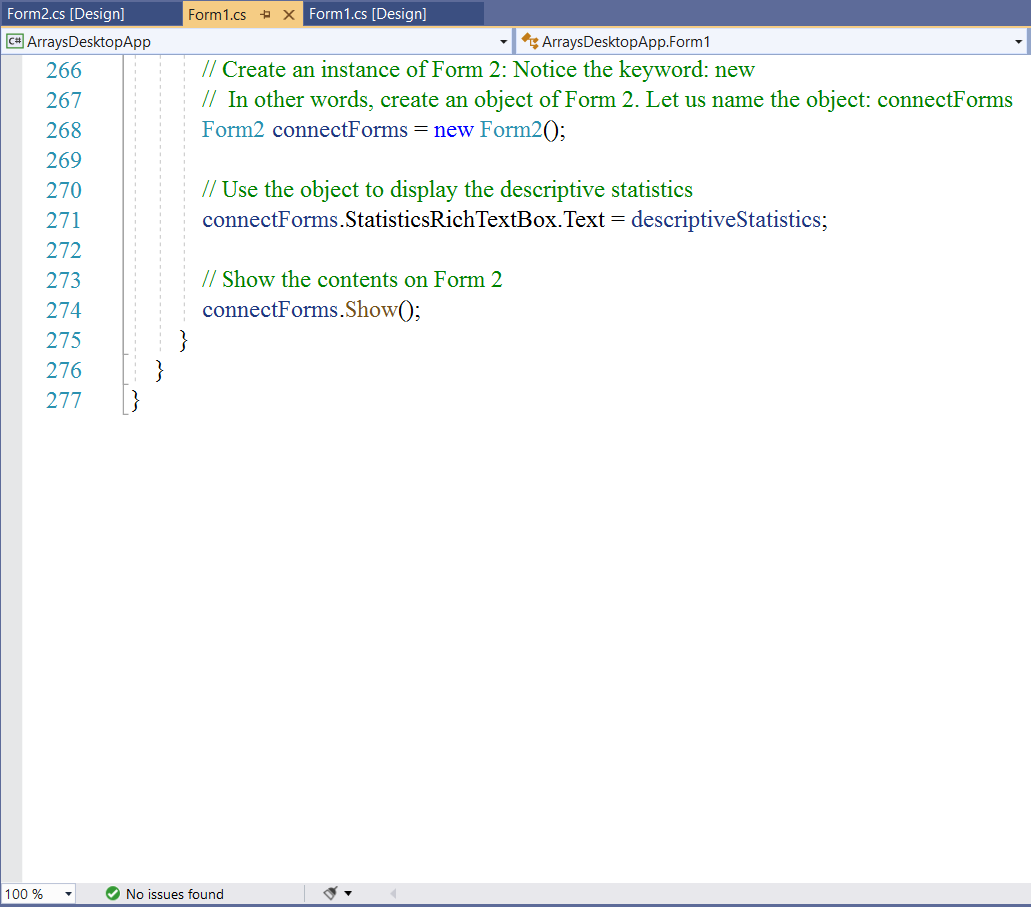Click the StatisticsRichTextBox identifier on line 271
This screenshot has width=1031, height=907.
pyautogui.click(x=450, y=220)
